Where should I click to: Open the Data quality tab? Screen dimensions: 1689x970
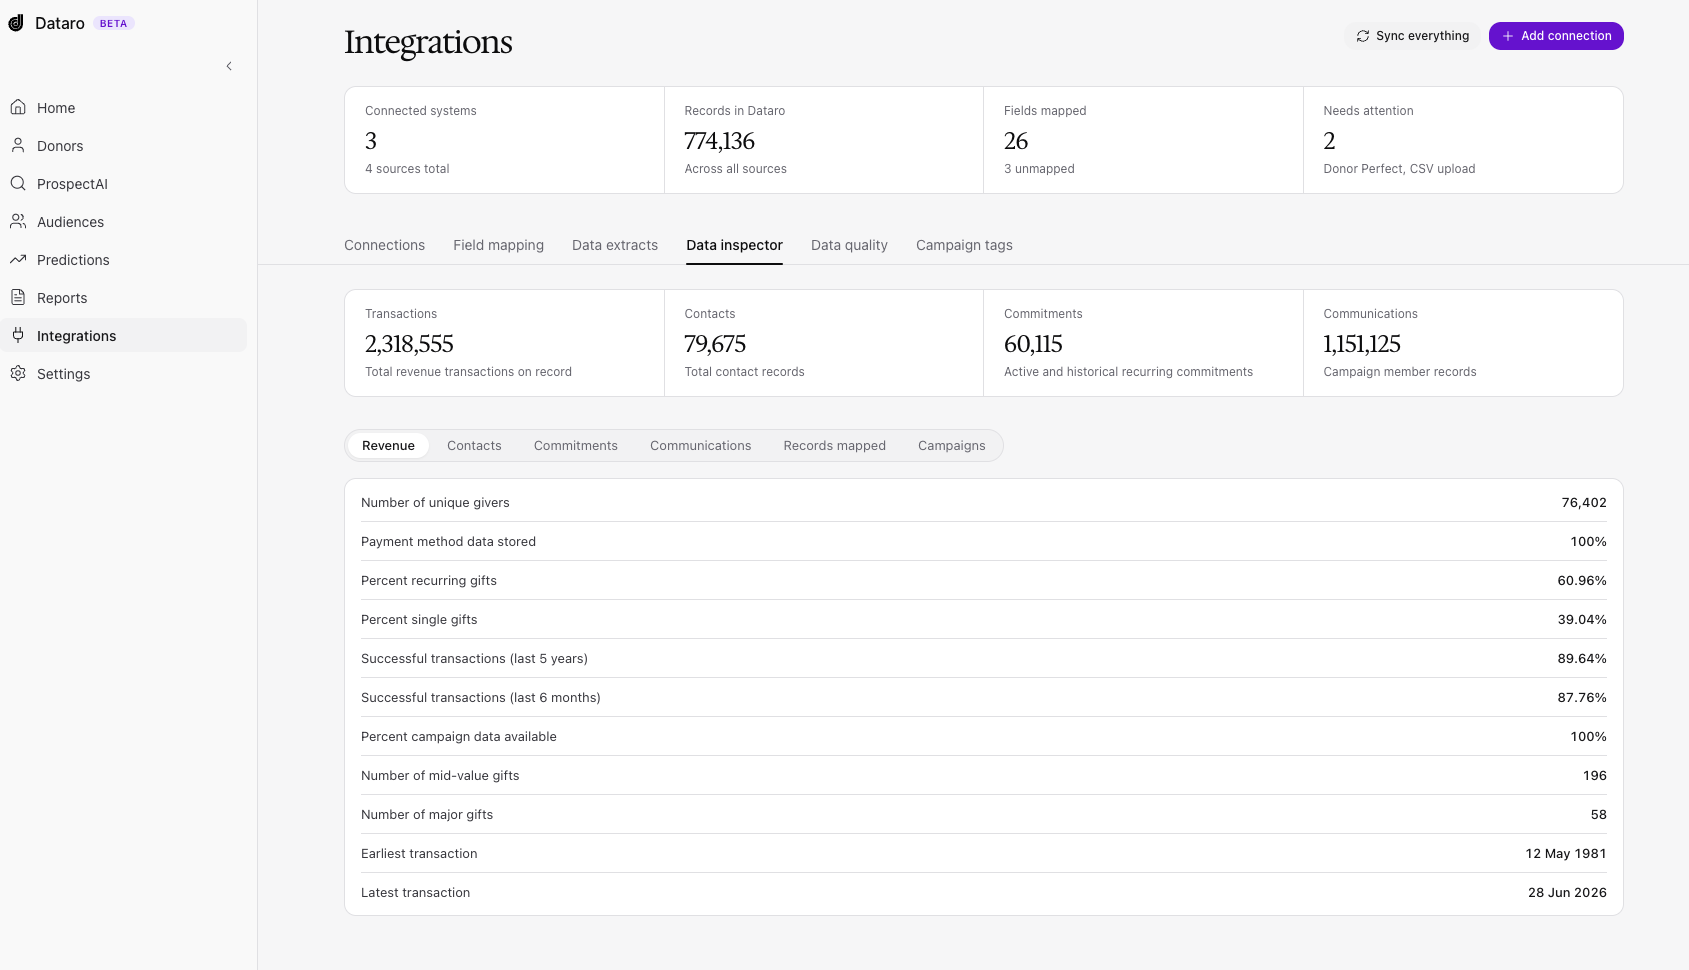pyautogui.click(x=849, y=245)
